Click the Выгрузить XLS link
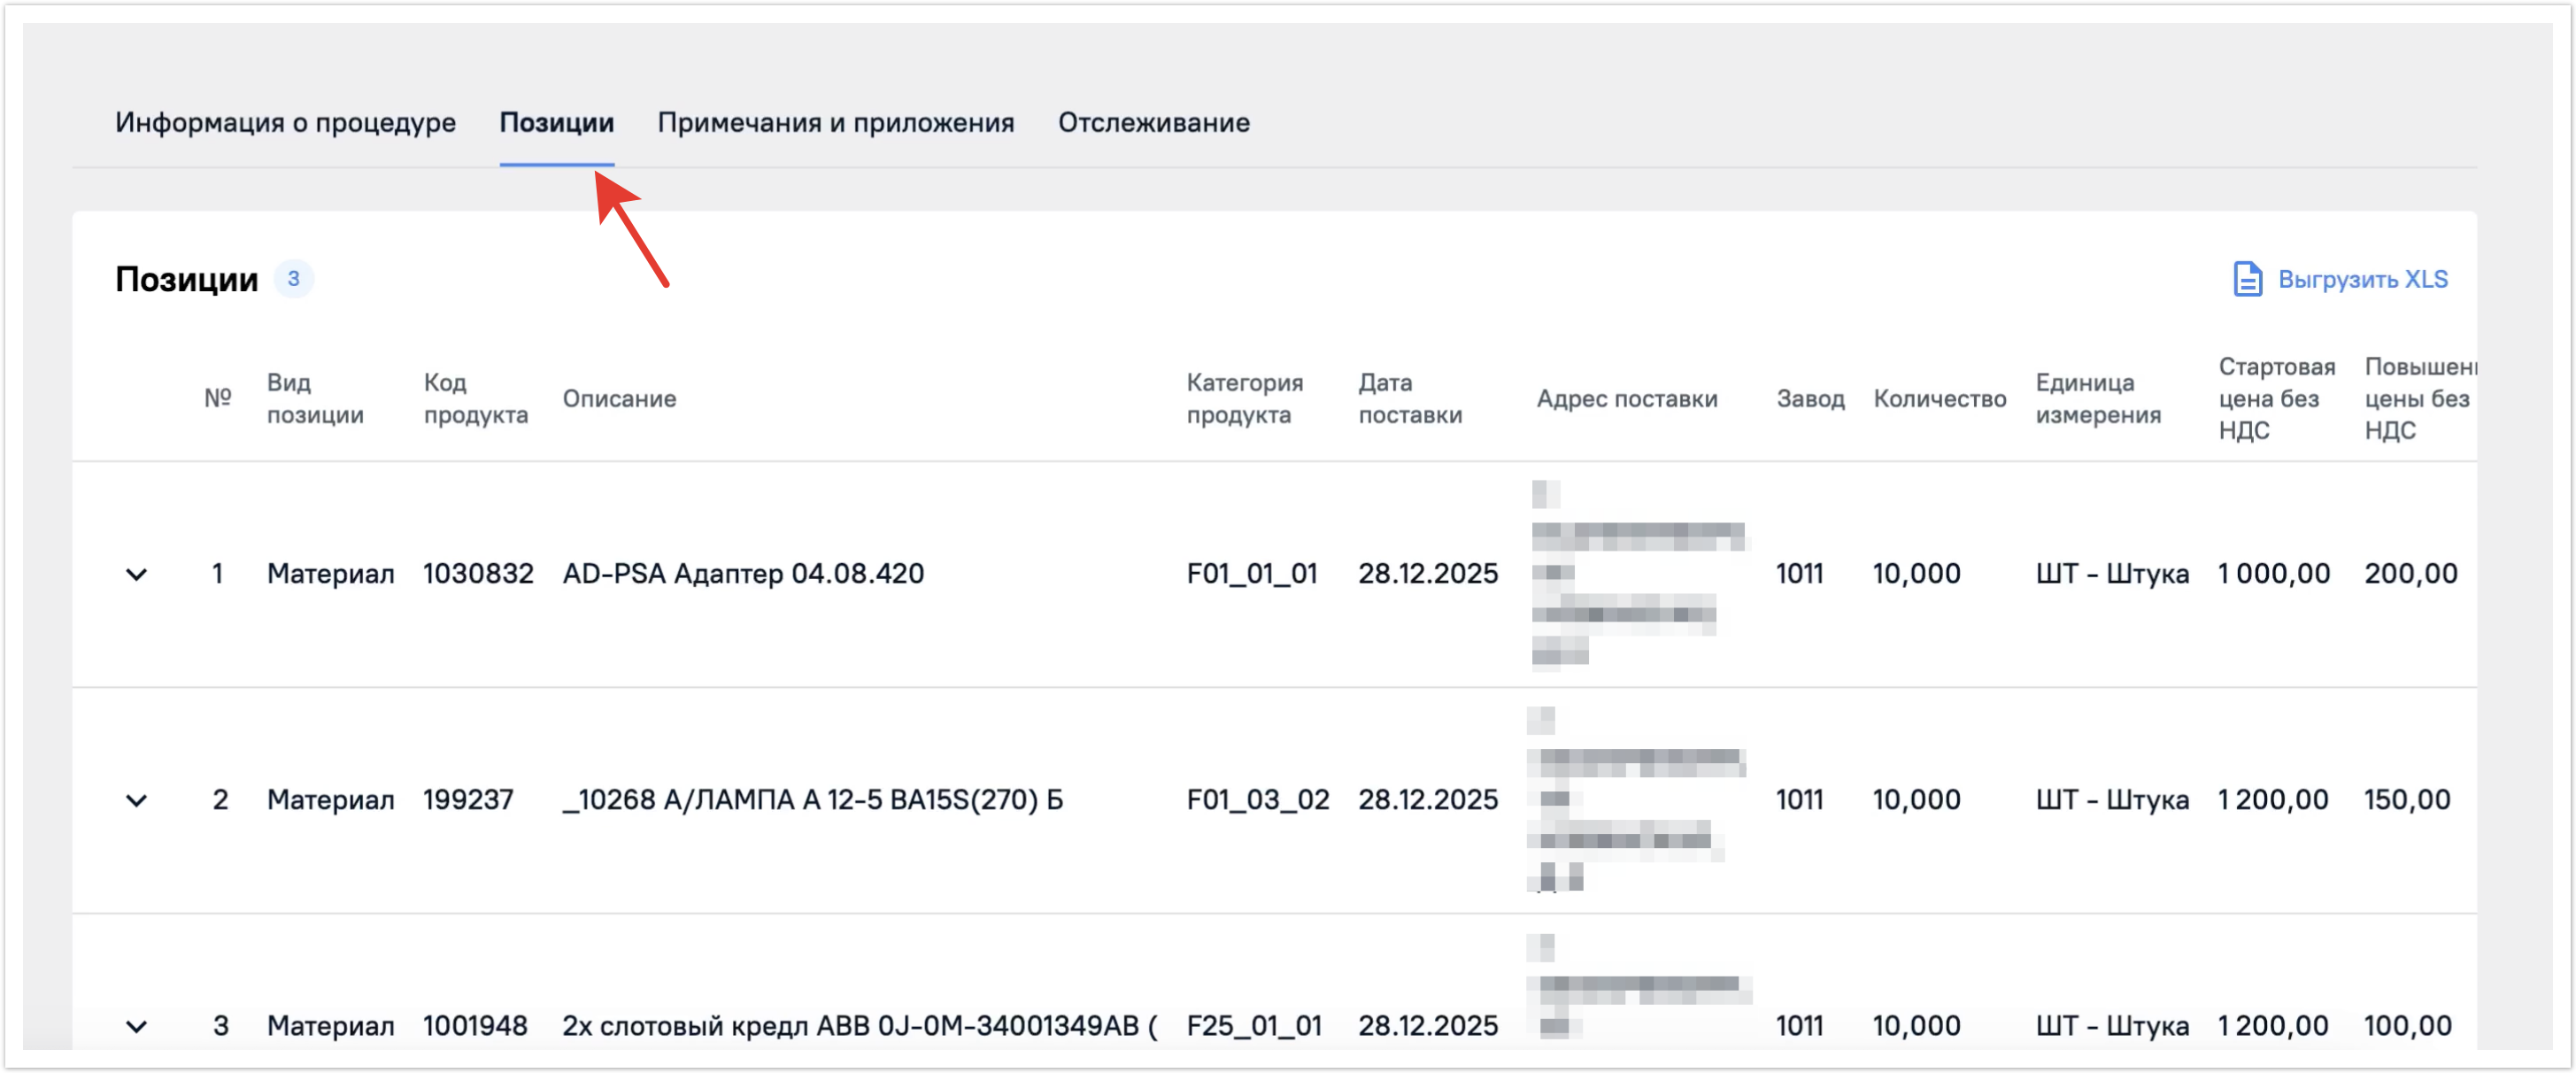 coord(2362,279)
